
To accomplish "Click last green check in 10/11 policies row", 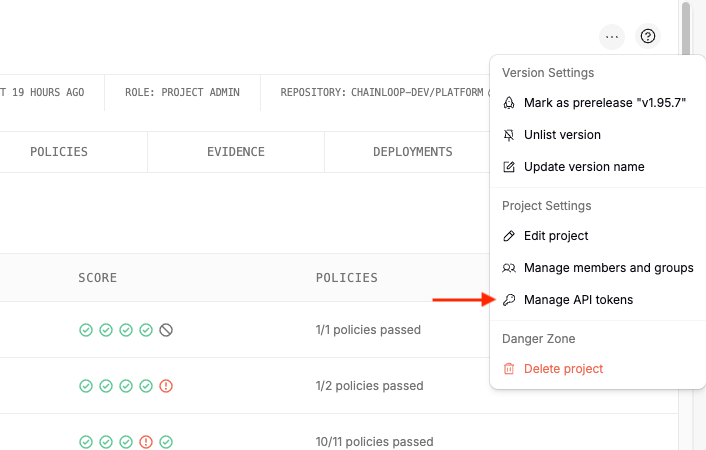I will (166, 442).
